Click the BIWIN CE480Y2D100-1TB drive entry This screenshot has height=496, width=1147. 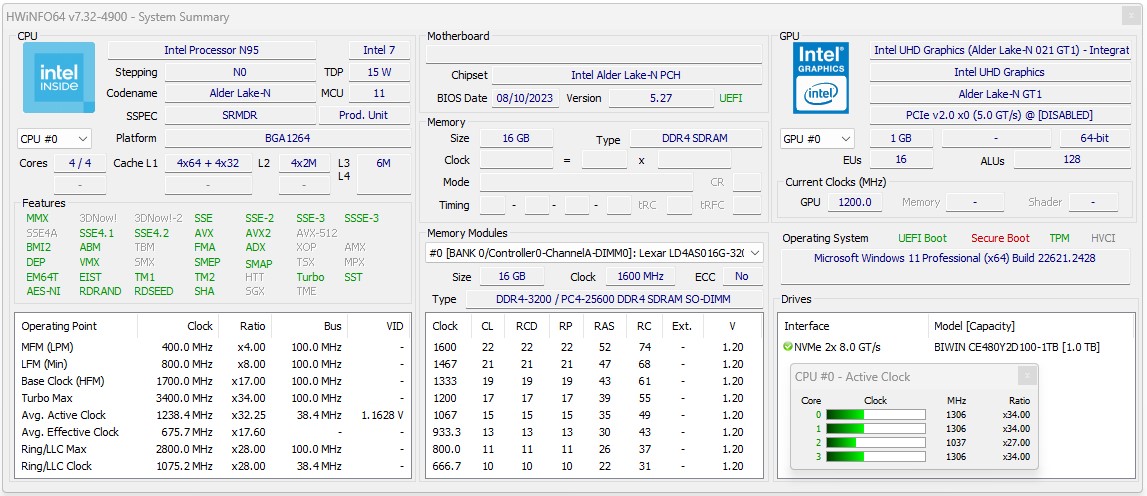click(x=1017, y=347)
